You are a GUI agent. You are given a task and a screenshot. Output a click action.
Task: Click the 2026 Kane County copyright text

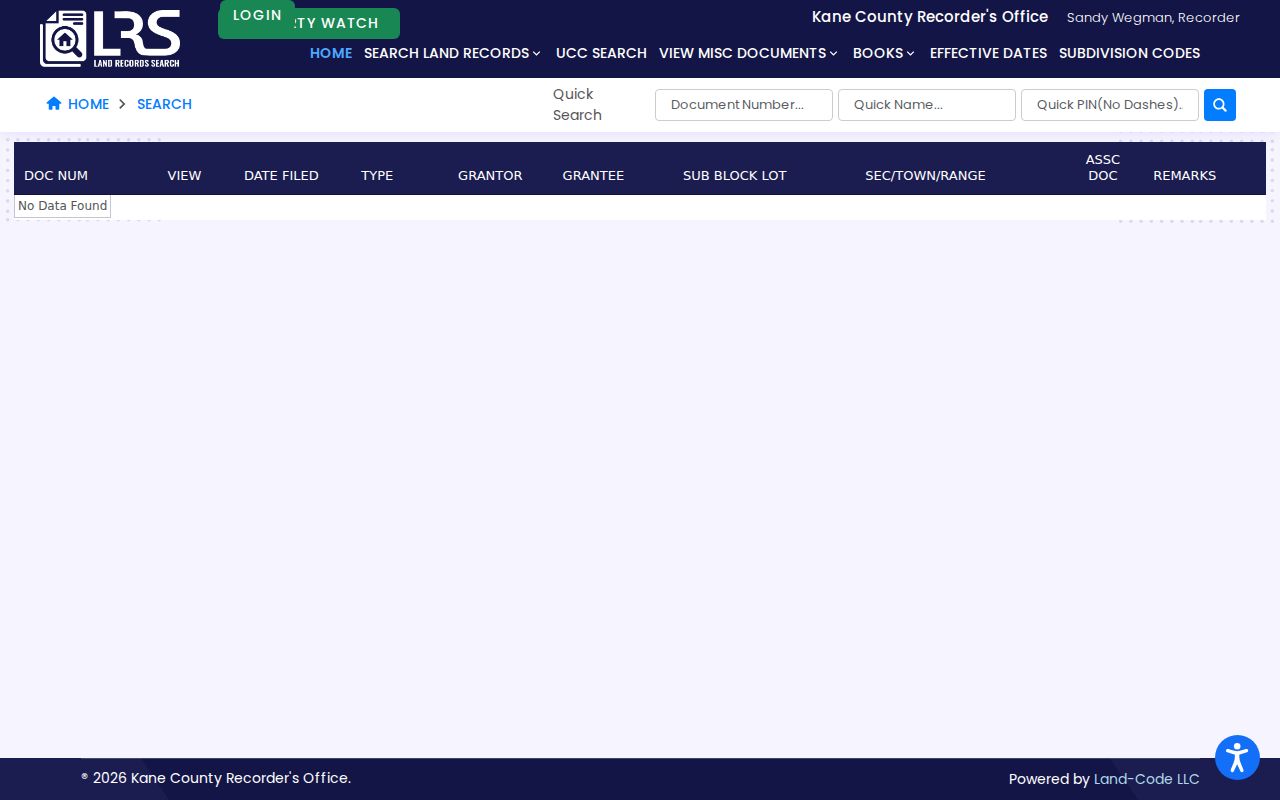click(216, 778)
